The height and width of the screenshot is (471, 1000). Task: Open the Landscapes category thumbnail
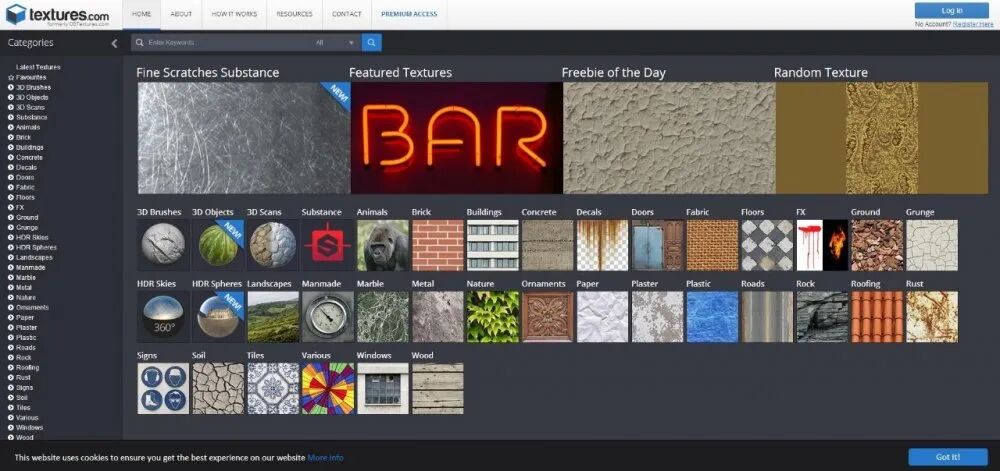tap(273, 317)
